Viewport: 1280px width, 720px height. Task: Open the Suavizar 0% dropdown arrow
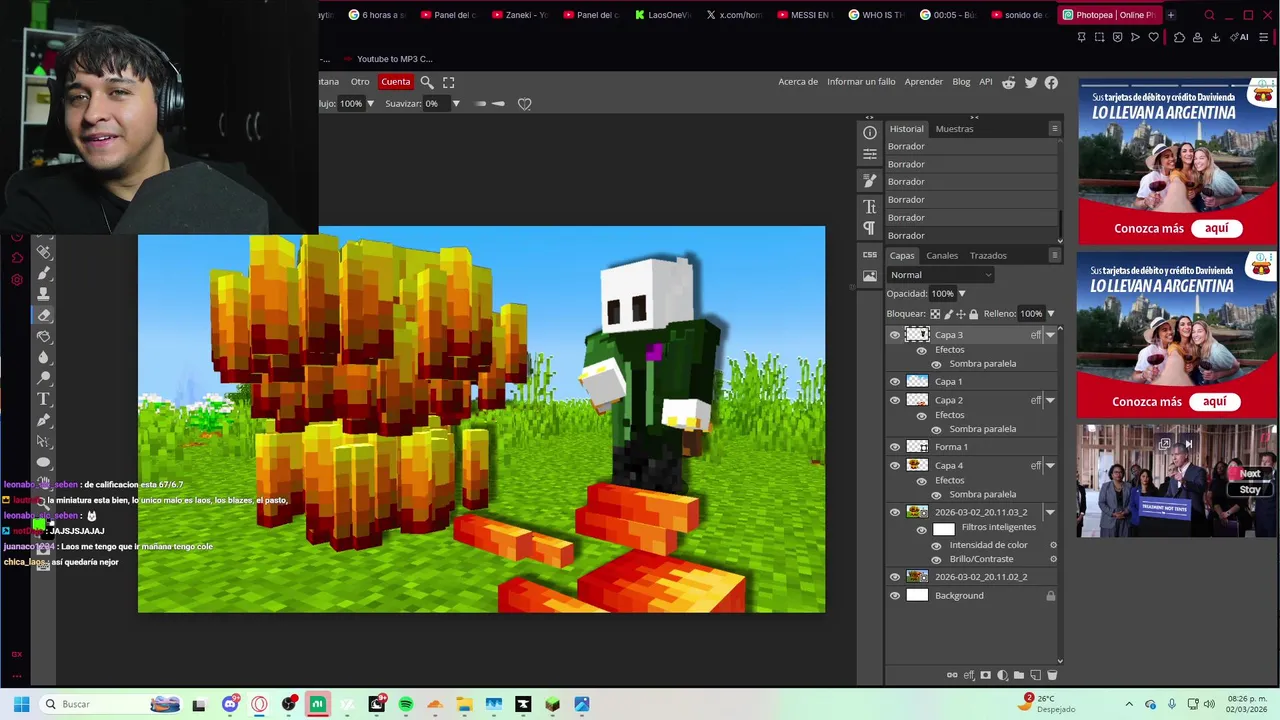[456, 104]
